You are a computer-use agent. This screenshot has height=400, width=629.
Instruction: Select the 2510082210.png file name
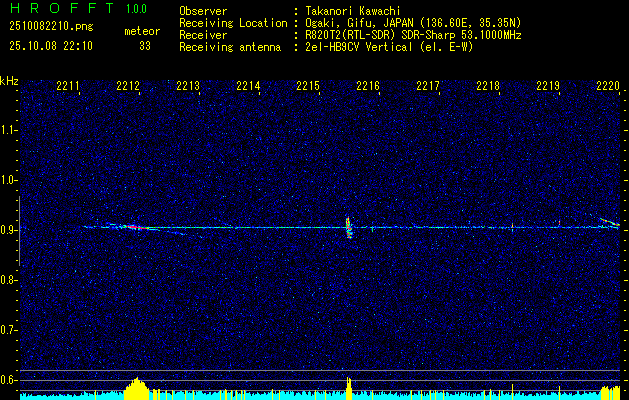click(51, 27)
